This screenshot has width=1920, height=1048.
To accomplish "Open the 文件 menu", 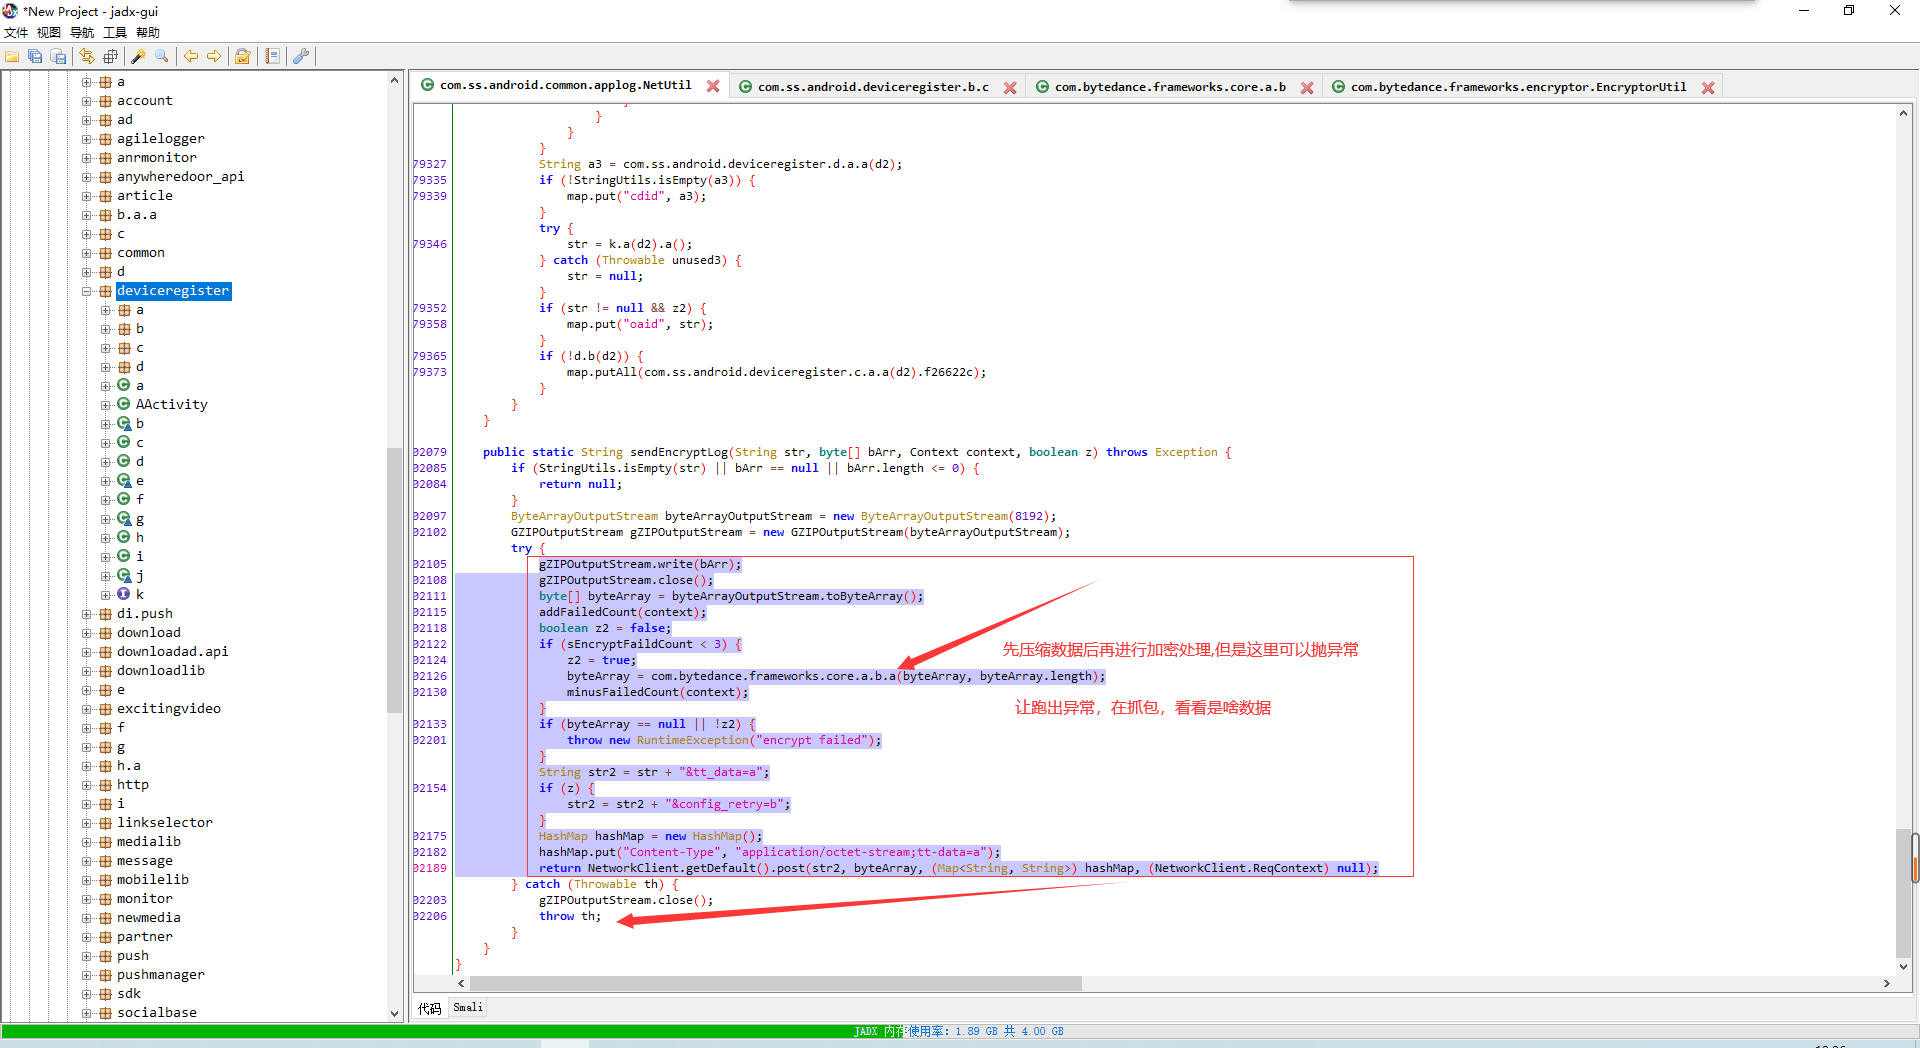I will tap(16, 32).
